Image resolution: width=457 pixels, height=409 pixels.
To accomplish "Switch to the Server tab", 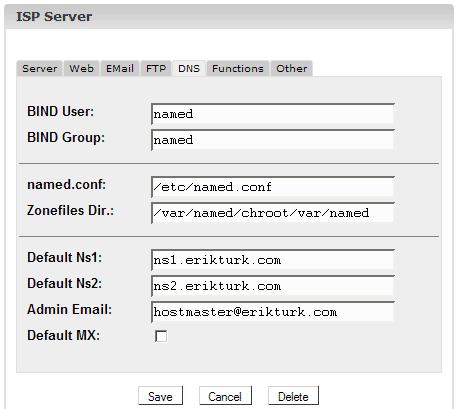I will pos(39,68).
